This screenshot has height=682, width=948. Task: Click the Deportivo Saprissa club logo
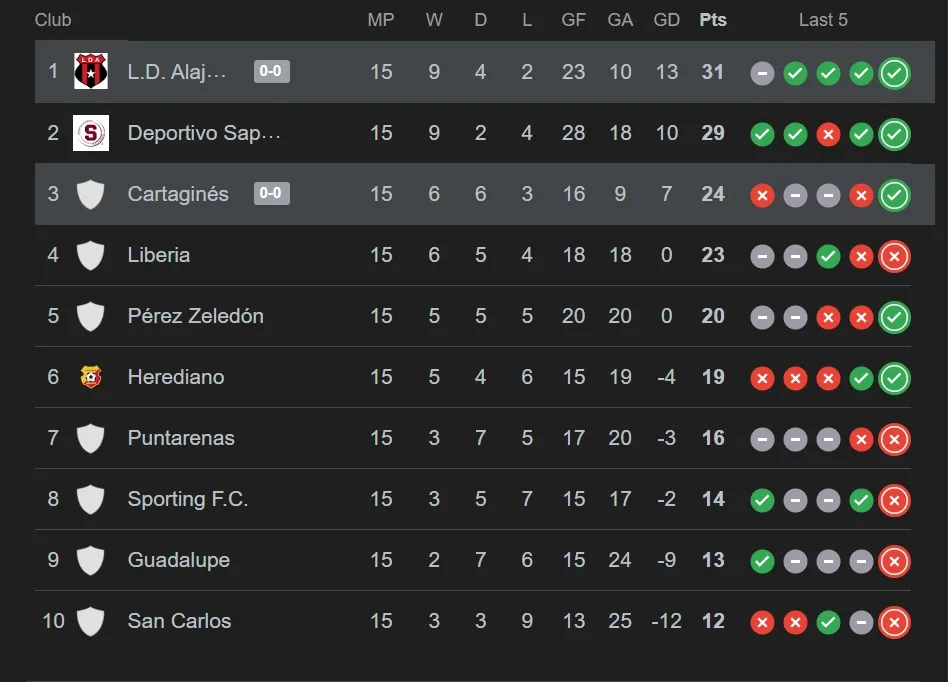[x=91, y=133]
